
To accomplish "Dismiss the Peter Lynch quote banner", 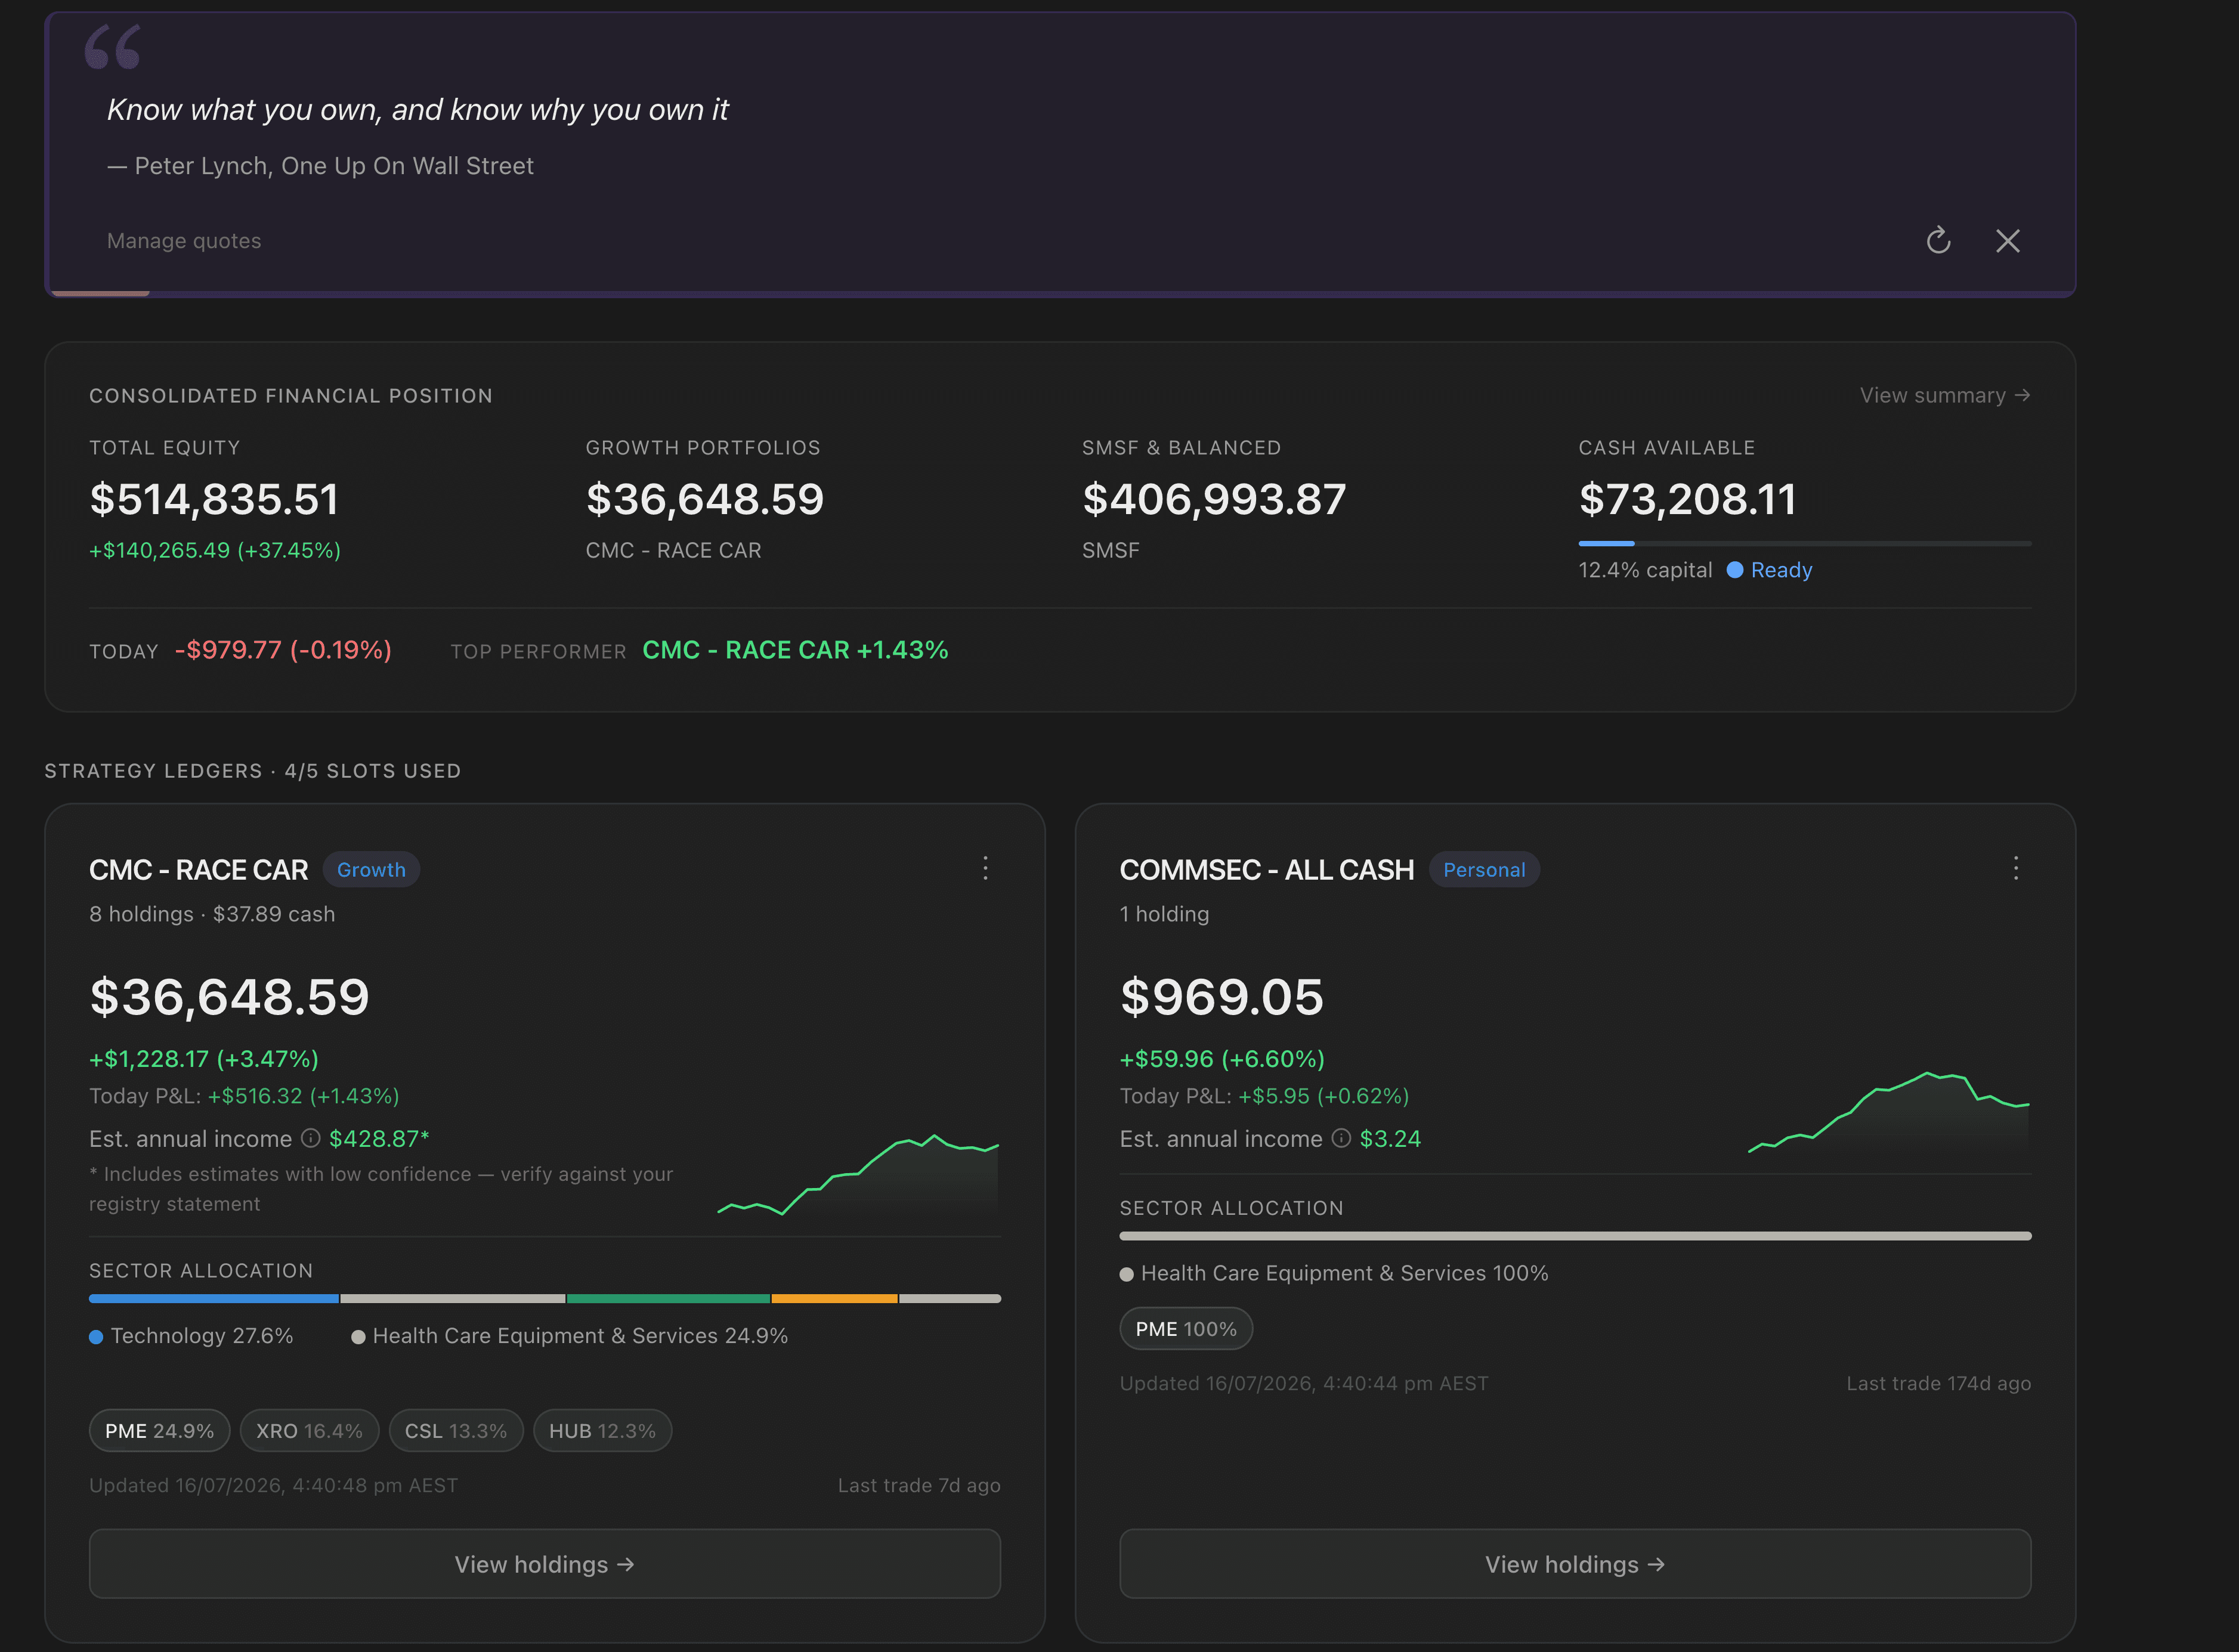I will tap(2007, 241).
